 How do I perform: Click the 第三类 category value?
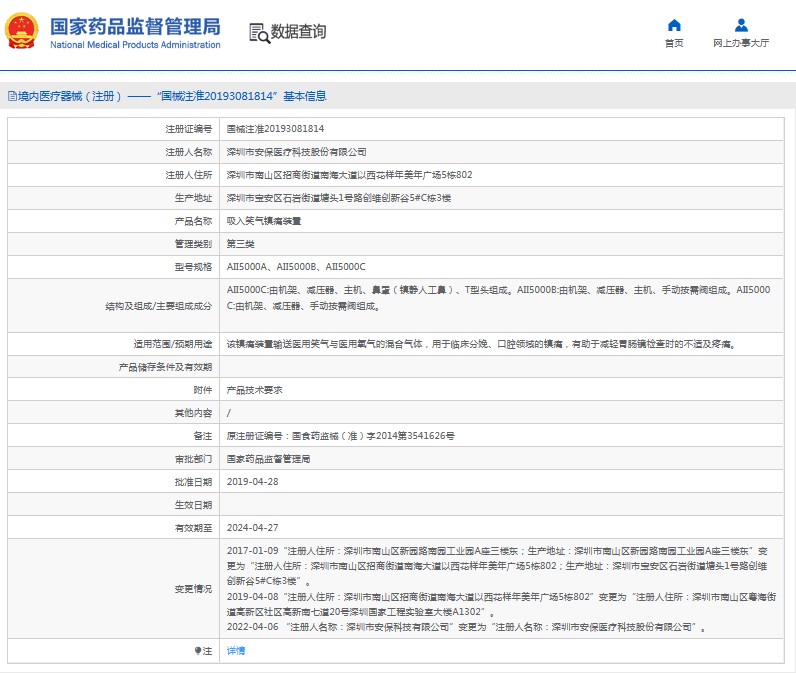pyautogui.click(x=240, y=244)
